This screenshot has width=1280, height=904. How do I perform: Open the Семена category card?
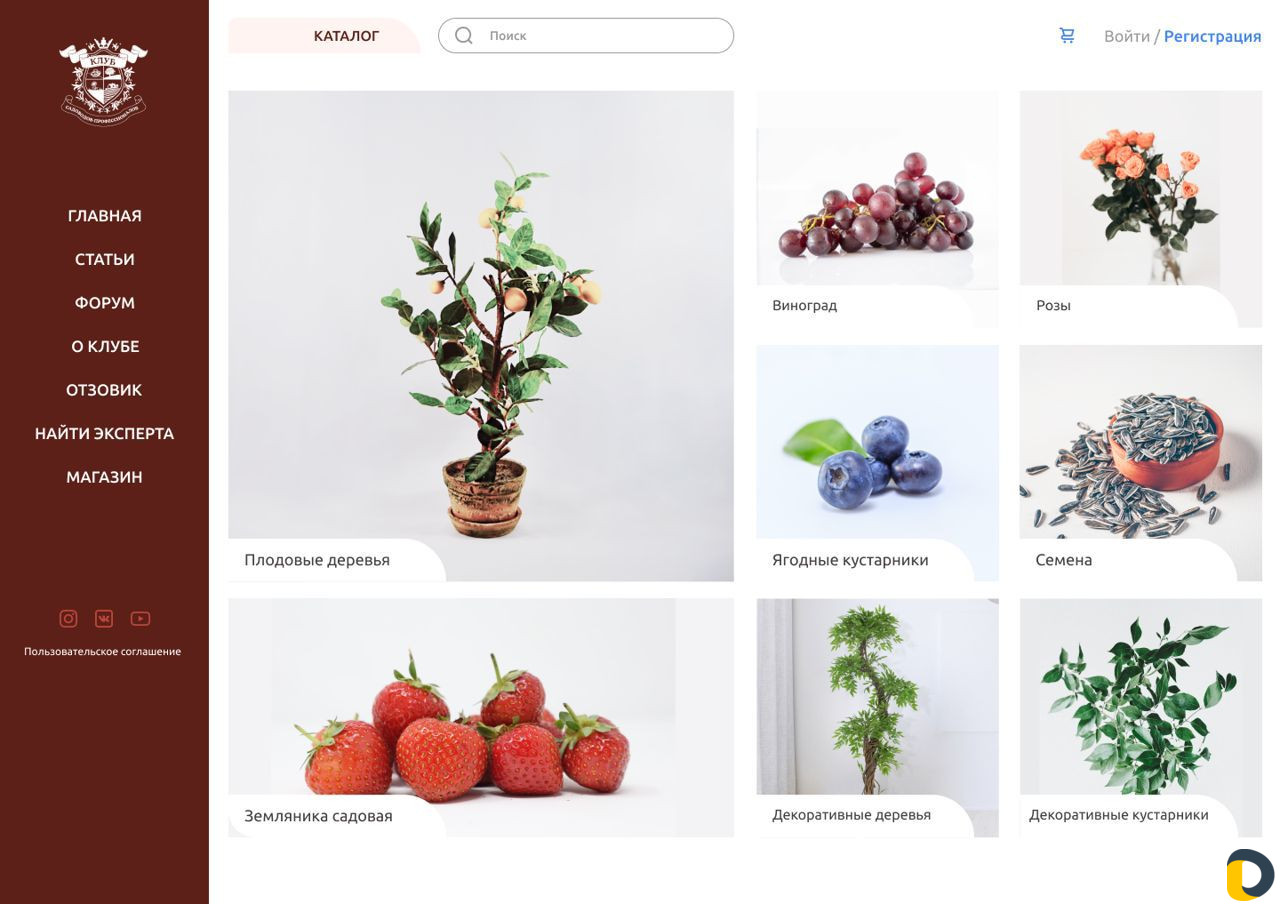1140,463
